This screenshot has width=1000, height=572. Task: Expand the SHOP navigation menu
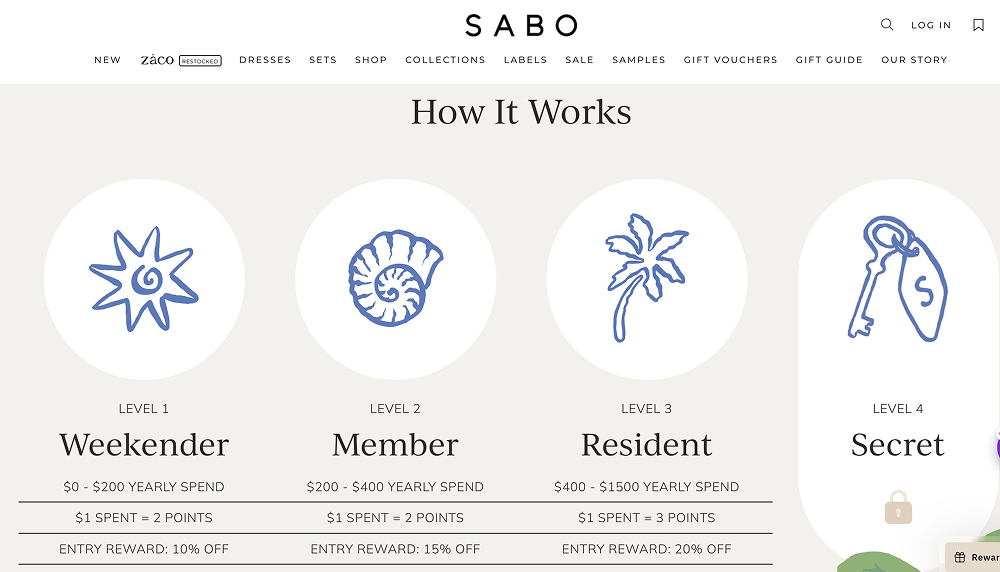click(x=371, y=60)
